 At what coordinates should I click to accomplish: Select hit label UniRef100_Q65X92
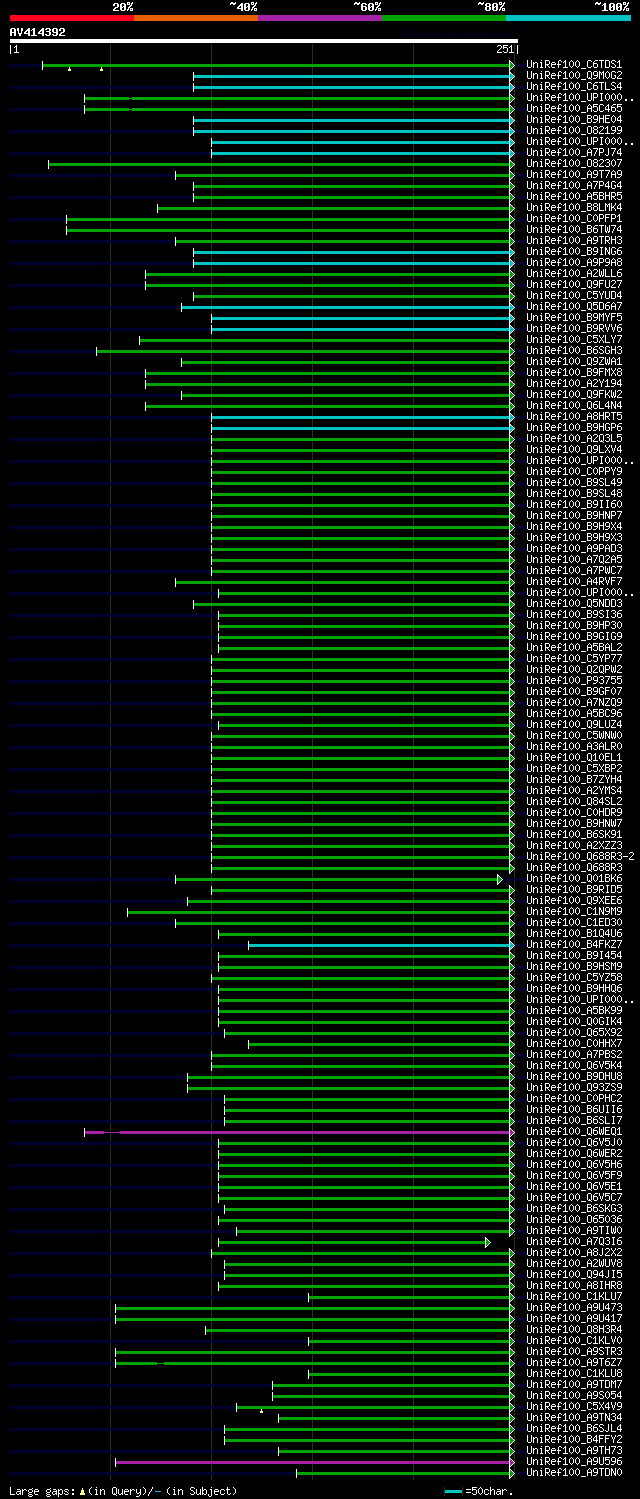point(574,1033)
